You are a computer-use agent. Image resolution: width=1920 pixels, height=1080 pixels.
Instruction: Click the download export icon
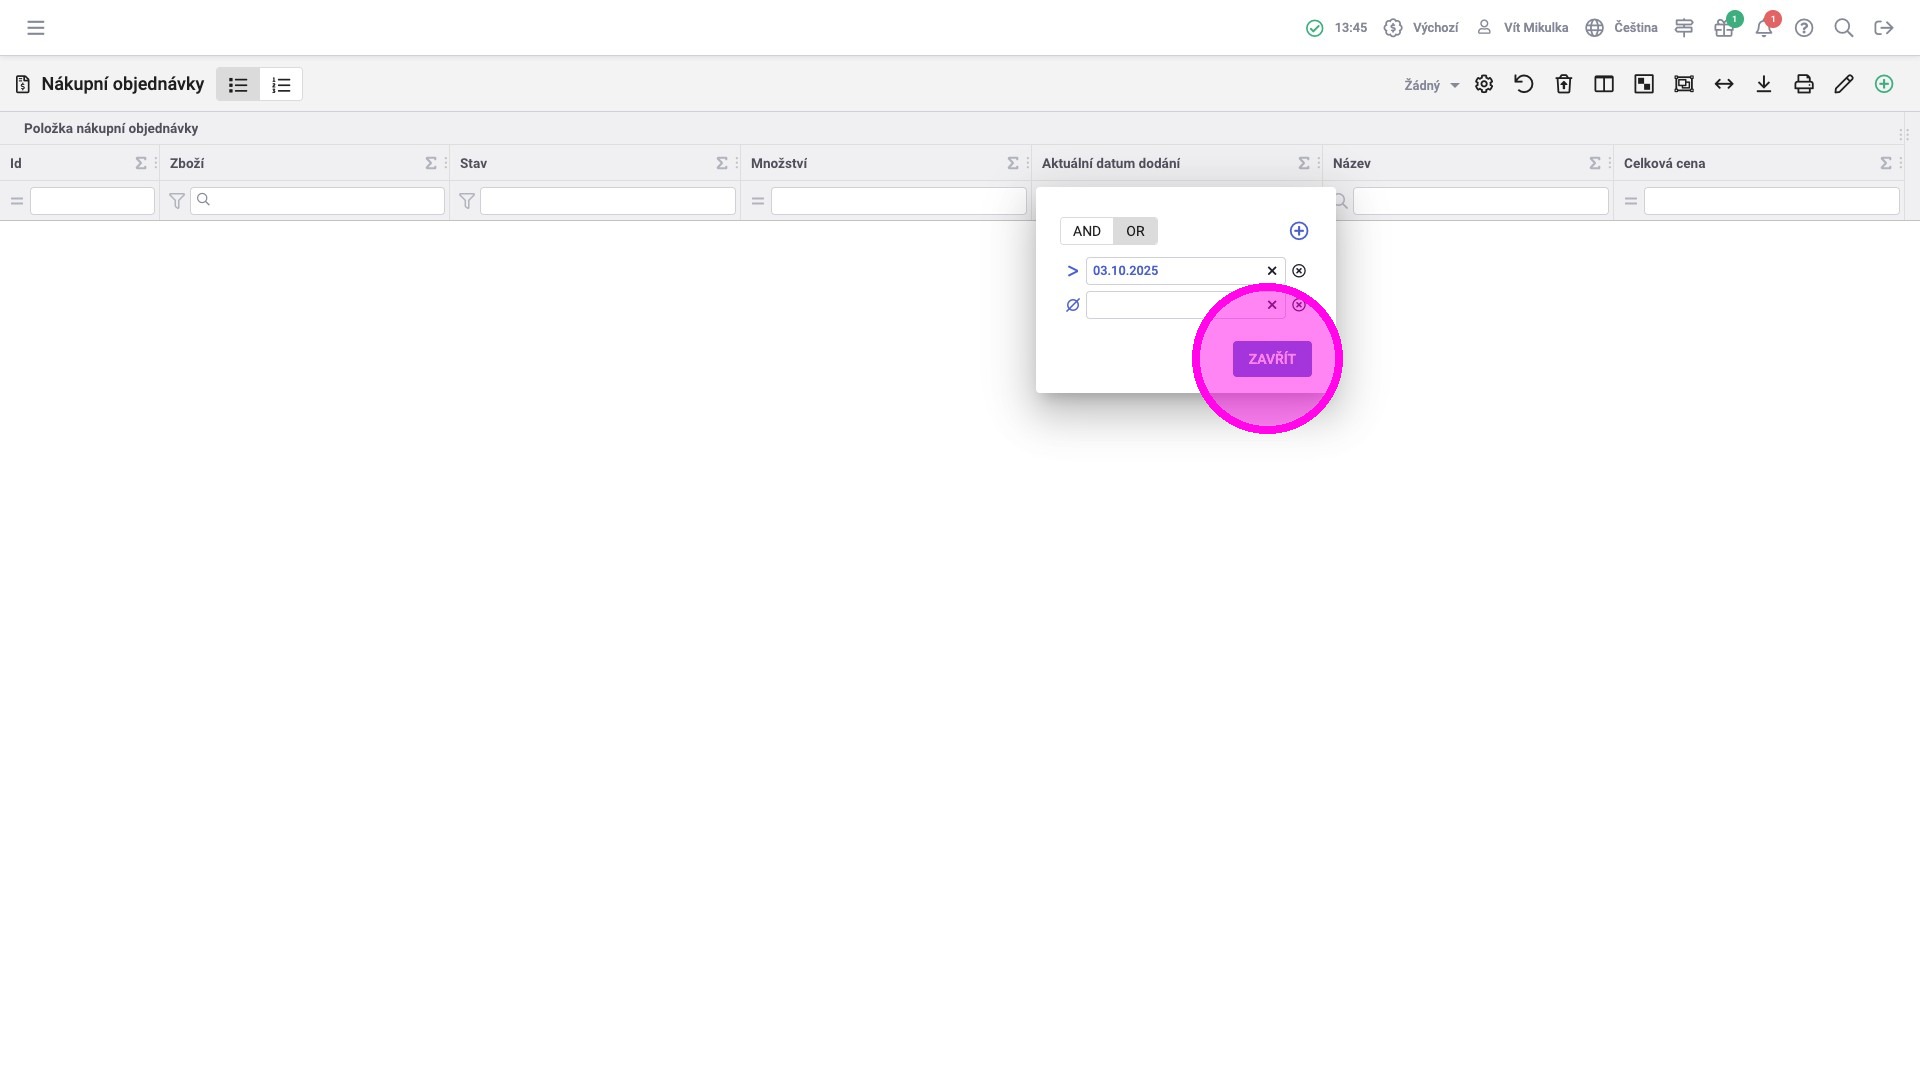[x=1764, y=84]
